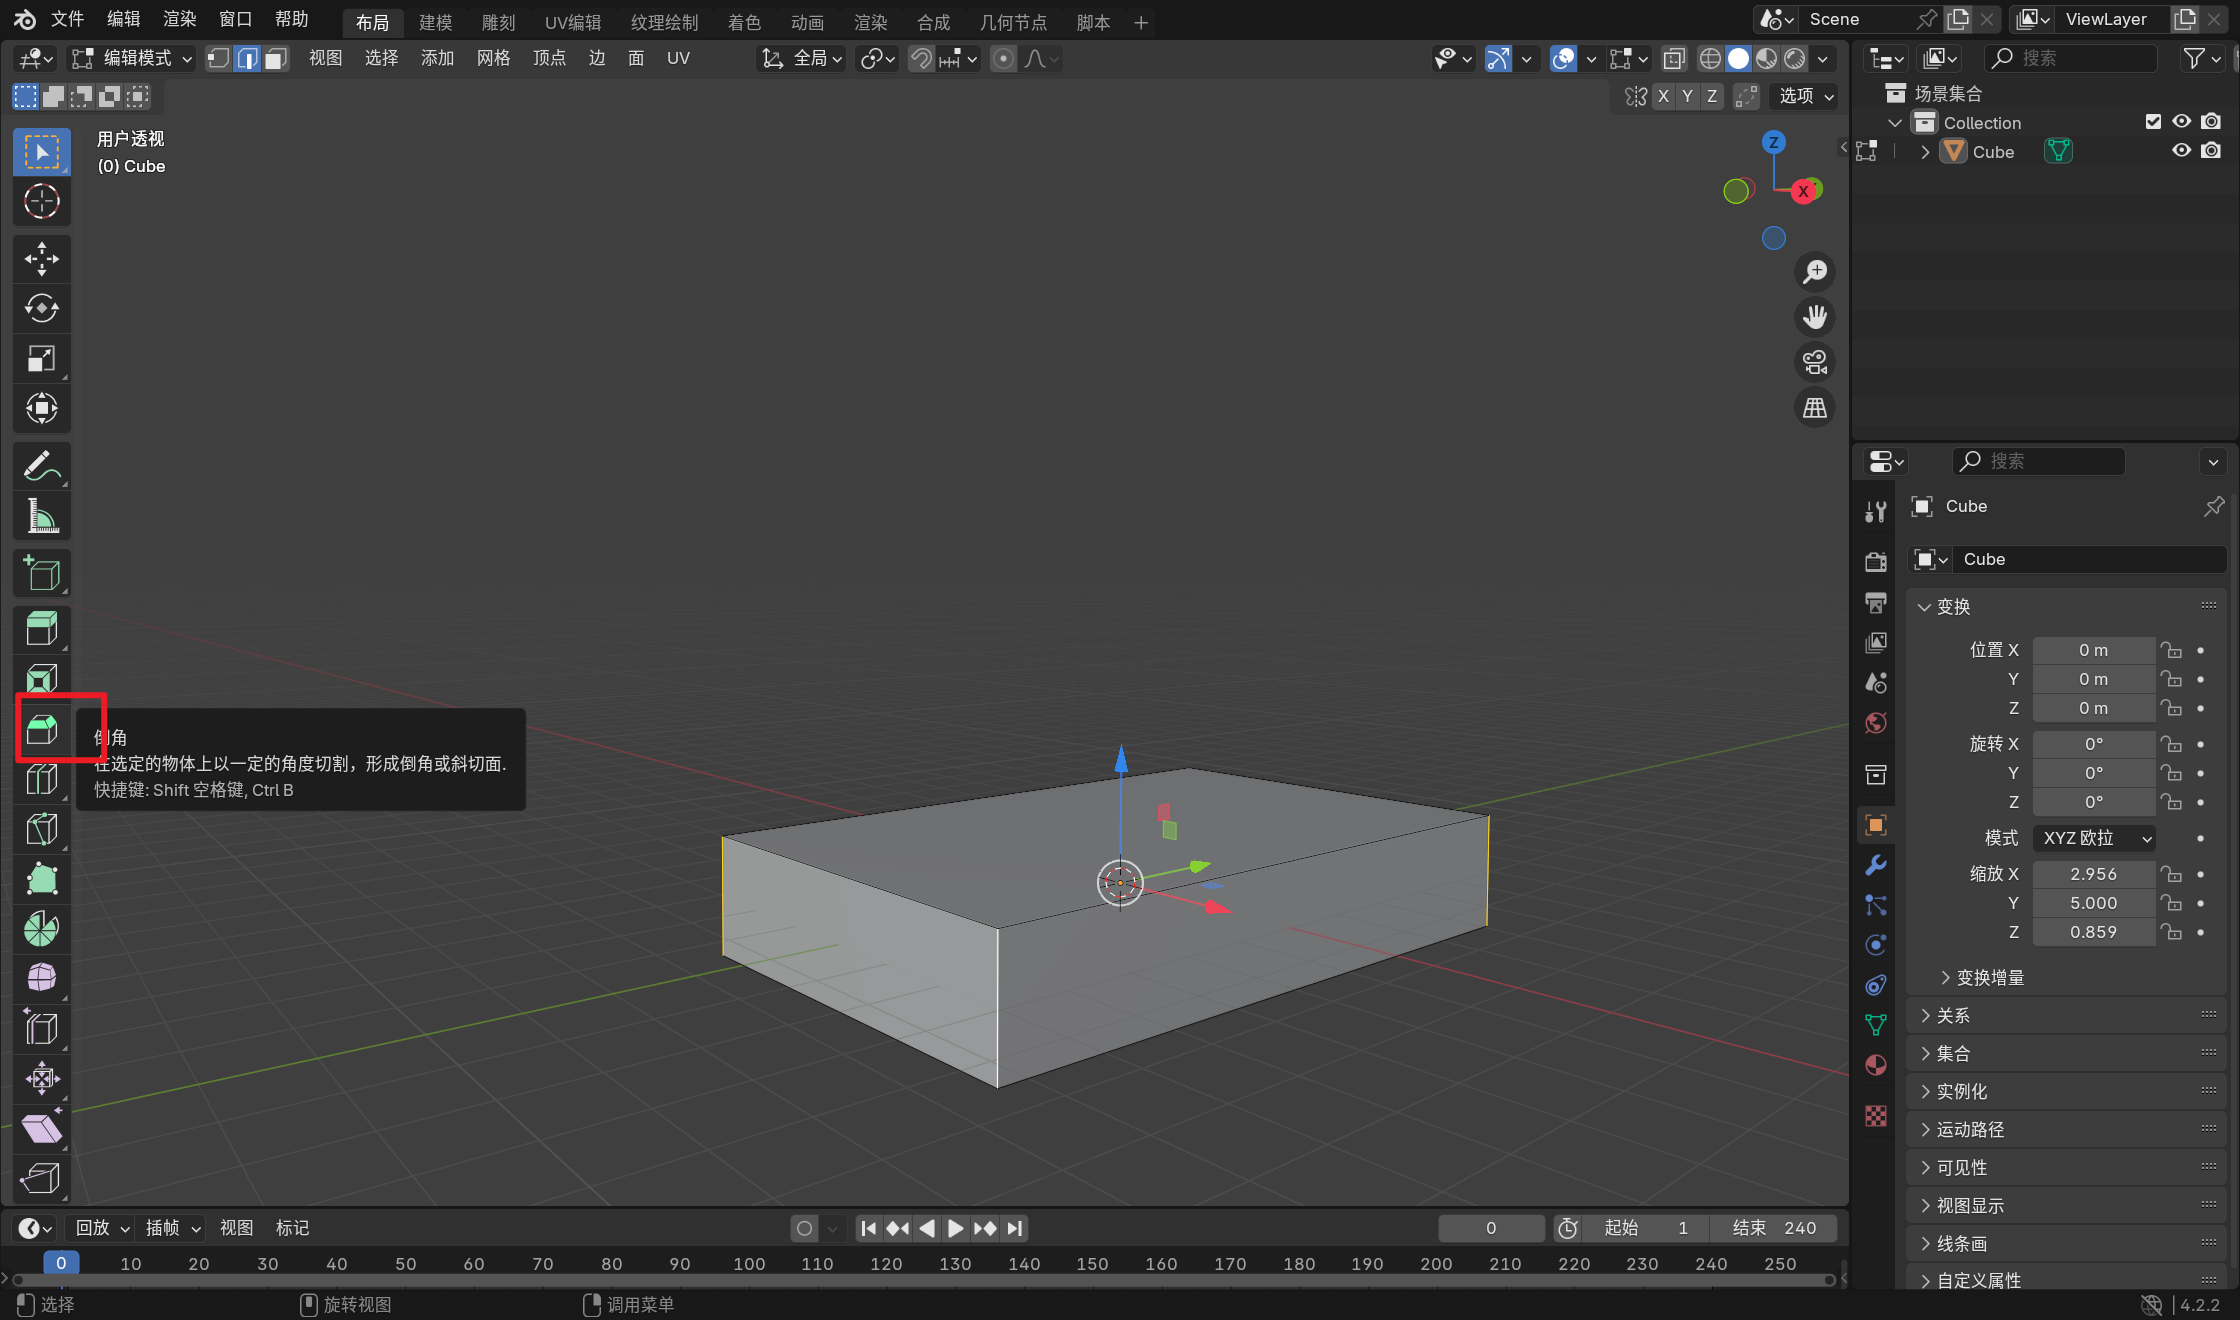Image resolution: width=2240 pixels, height=1320 pixels.
Task: Activate the Measure tool
Action: pos(41,516)
